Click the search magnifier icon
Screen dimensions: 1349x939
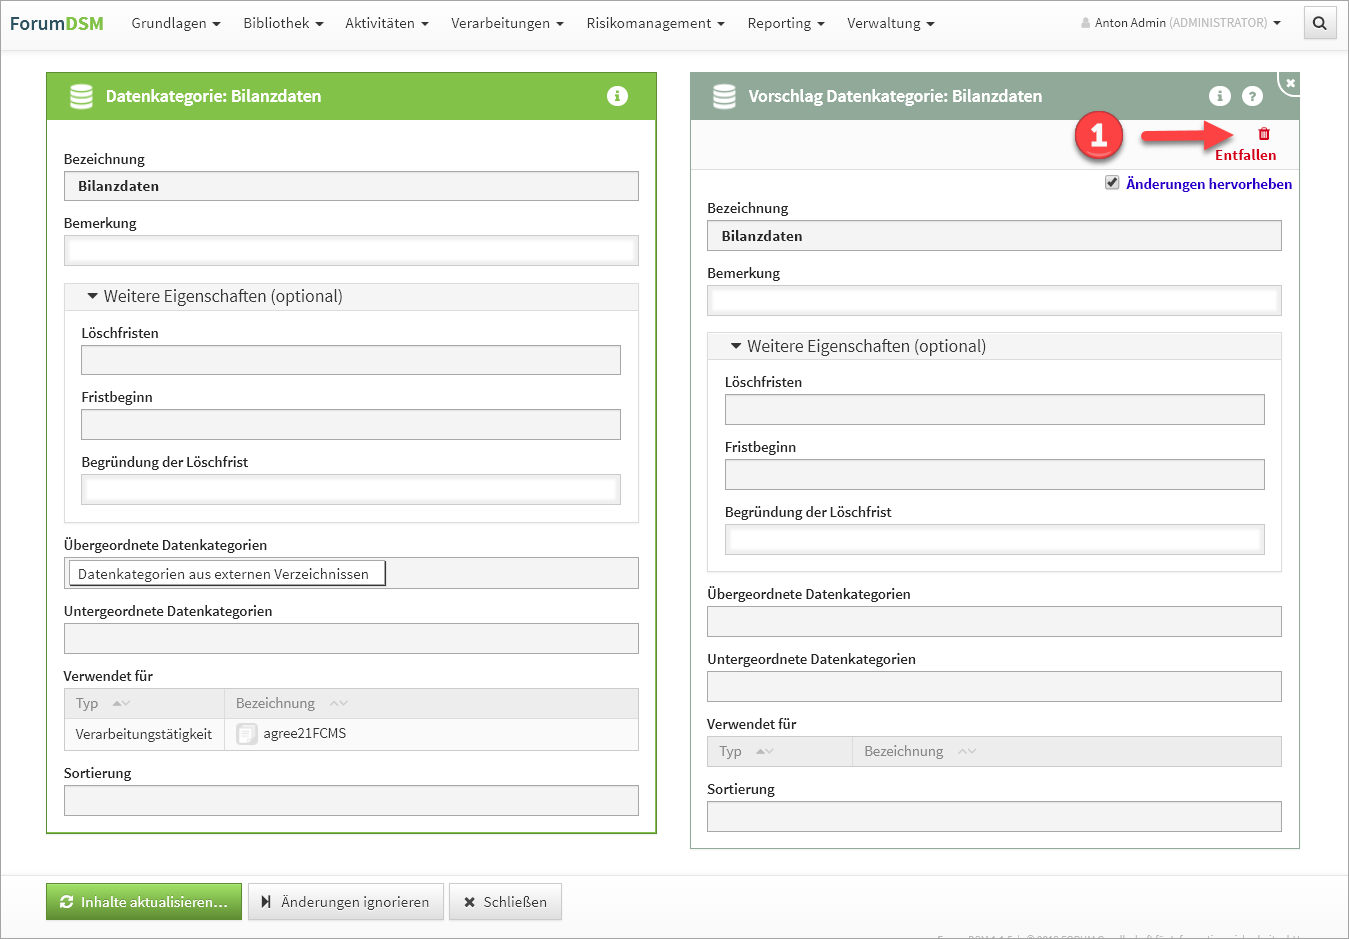(1319, 23)
